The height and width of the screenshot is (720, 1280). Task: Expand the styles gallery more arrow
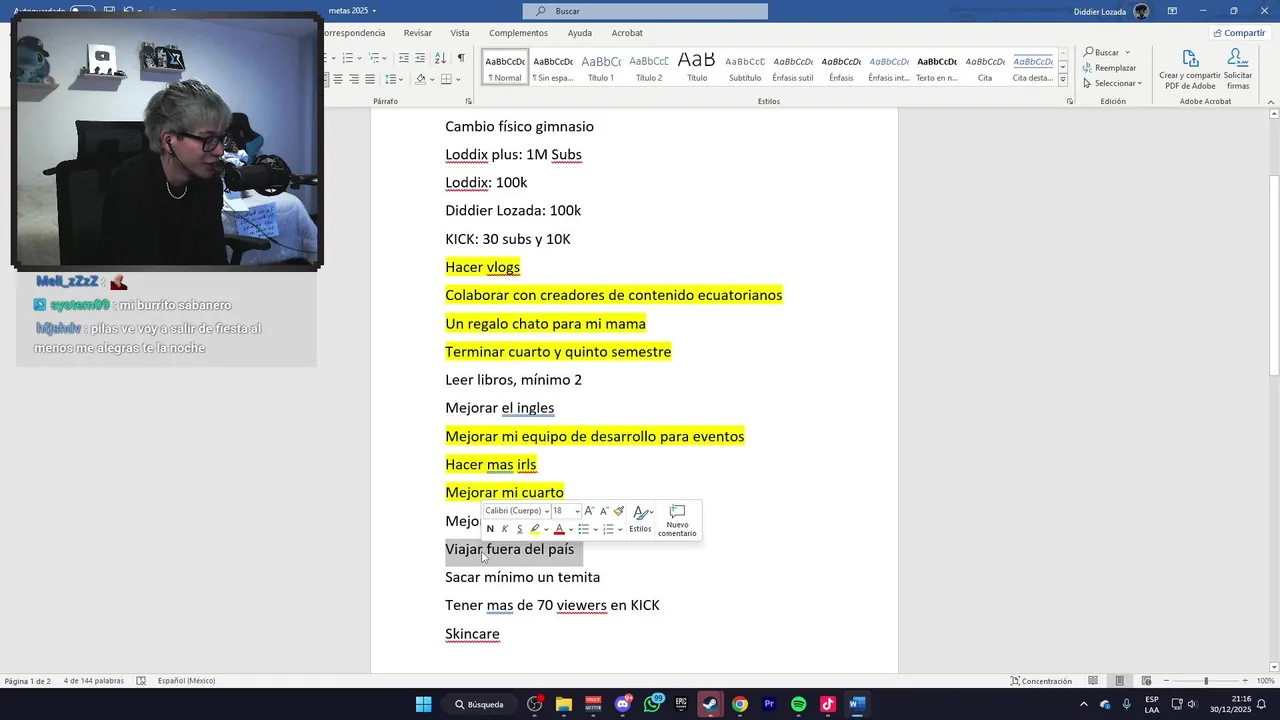point(1063,79)
